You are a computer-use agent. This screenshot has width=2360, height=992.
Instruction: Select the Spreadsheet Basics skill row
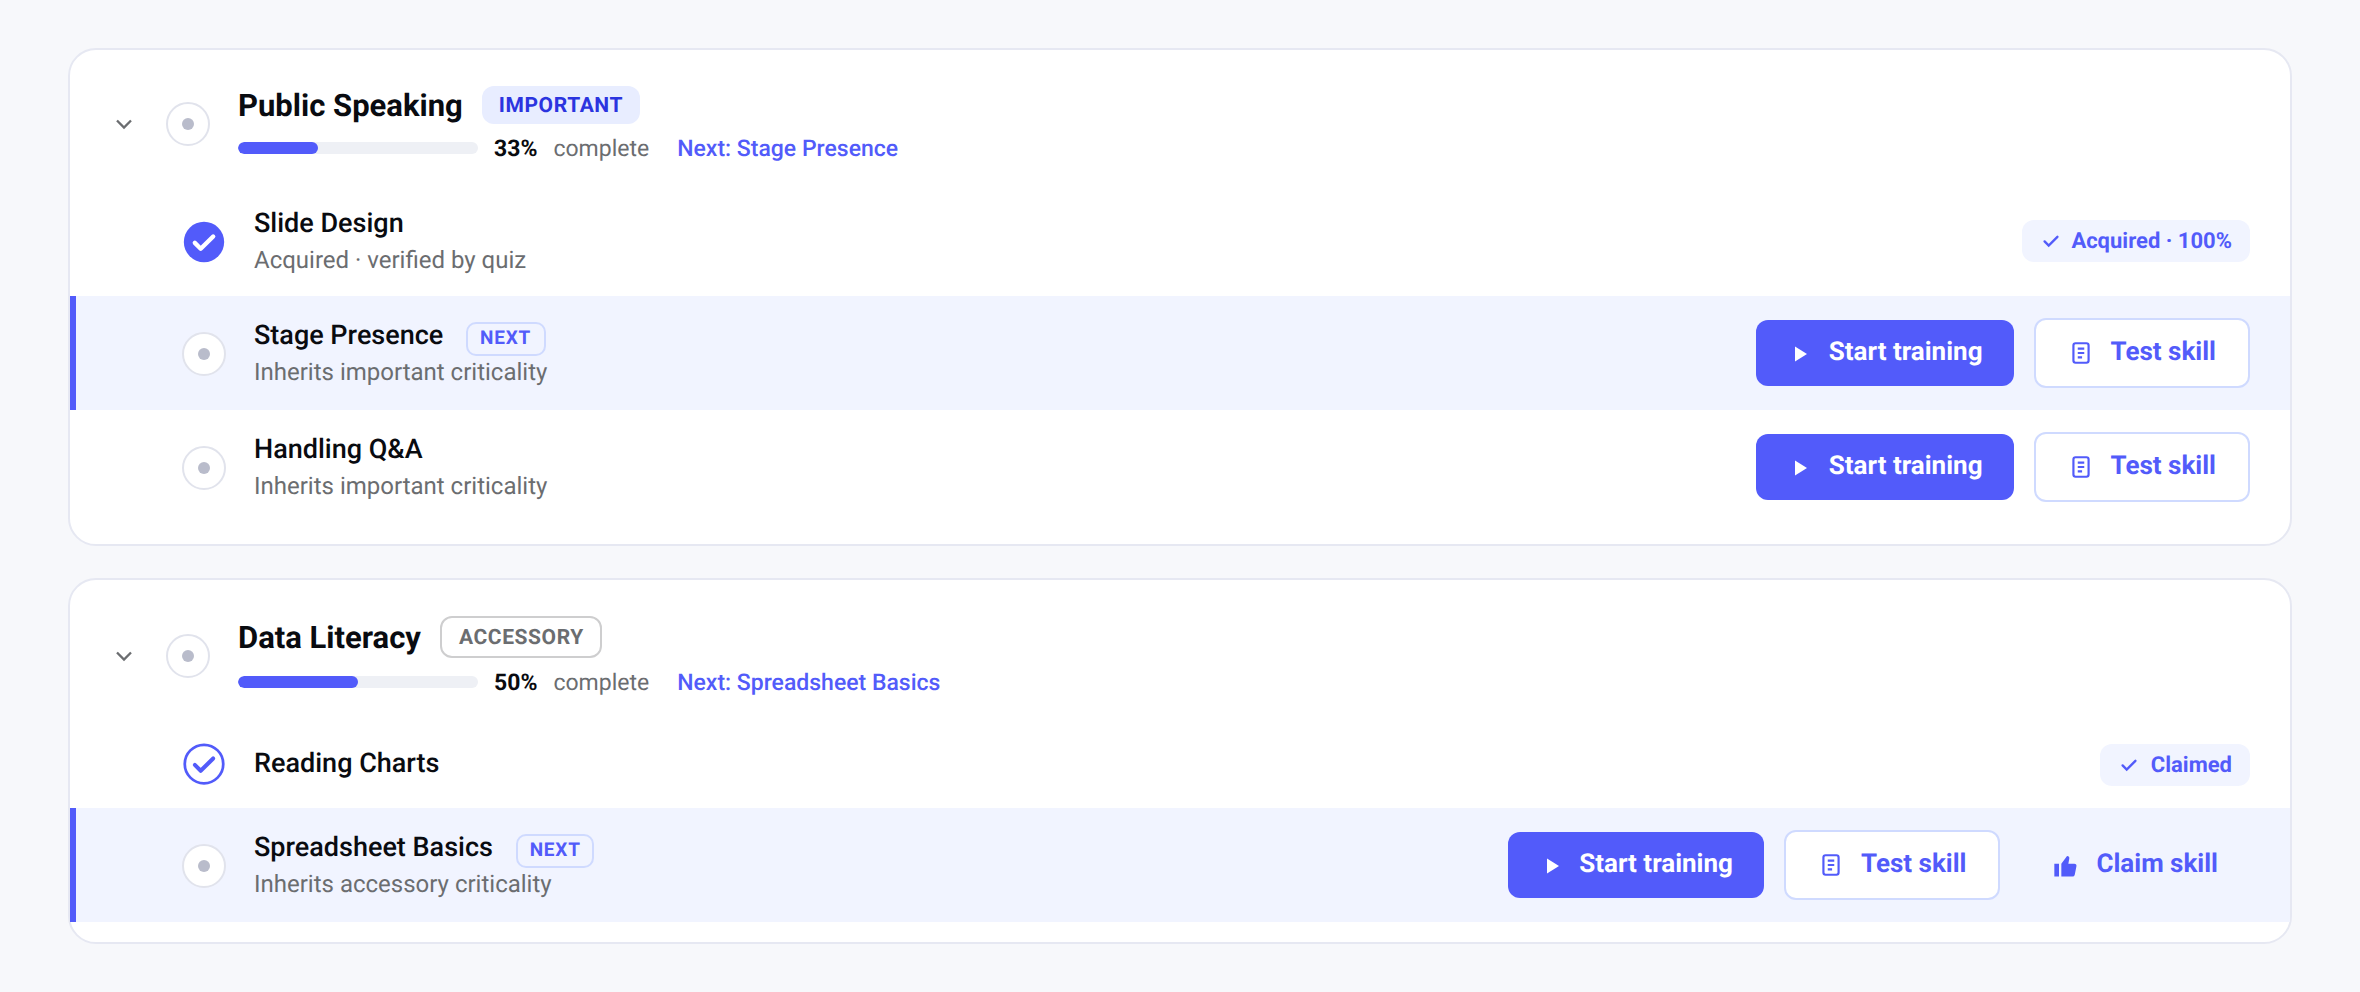click(x=1180, y=865)
